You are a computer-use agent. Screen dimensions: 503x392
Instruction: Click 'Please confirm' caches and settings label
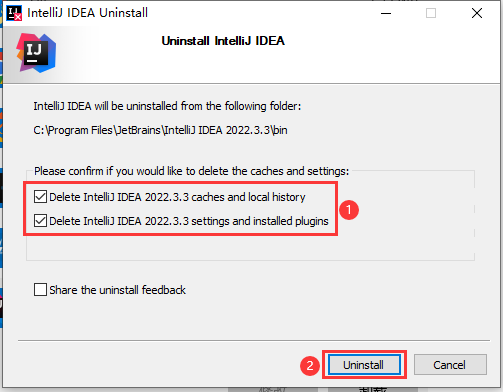pos(192,171)
